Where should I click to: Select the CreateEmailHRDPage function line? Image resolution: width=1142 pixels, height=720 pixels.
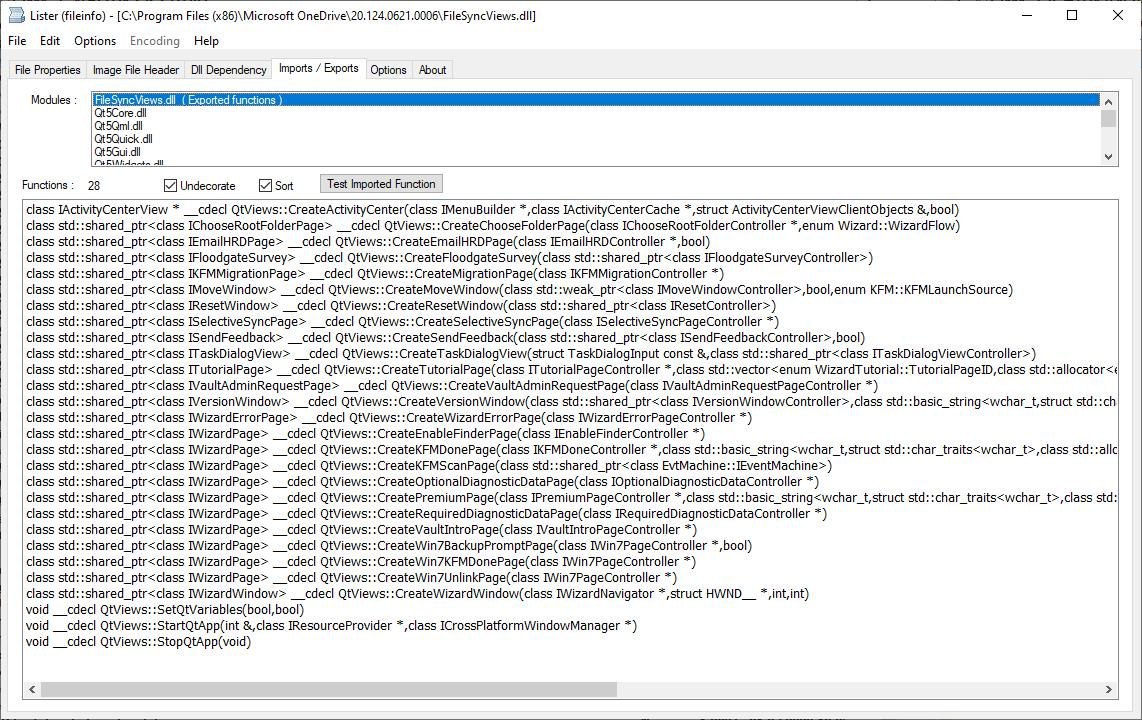pyautogui.click(x=368, y=242)
